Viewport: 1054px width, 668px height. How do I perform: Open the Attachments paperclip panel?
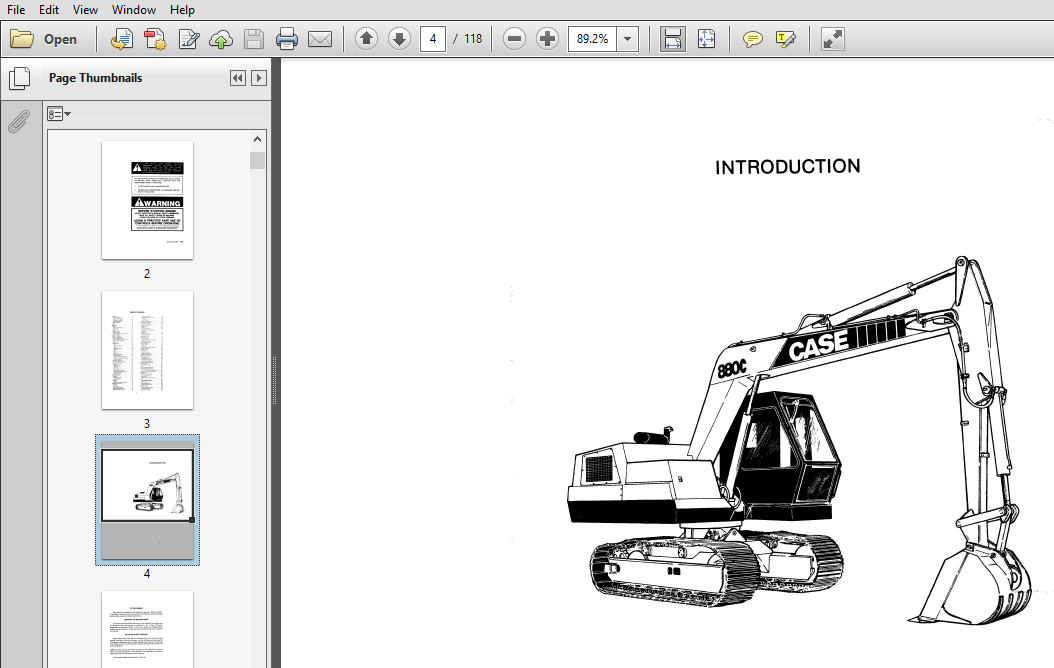19,122
